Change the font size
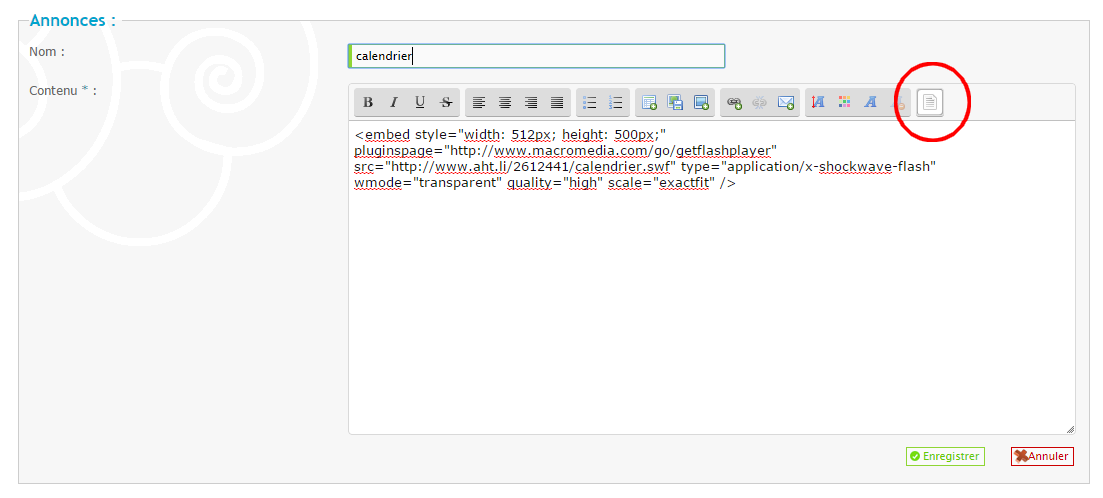Image resolution: width=1103 pixels, height=498 pixels. pos(818,103)
